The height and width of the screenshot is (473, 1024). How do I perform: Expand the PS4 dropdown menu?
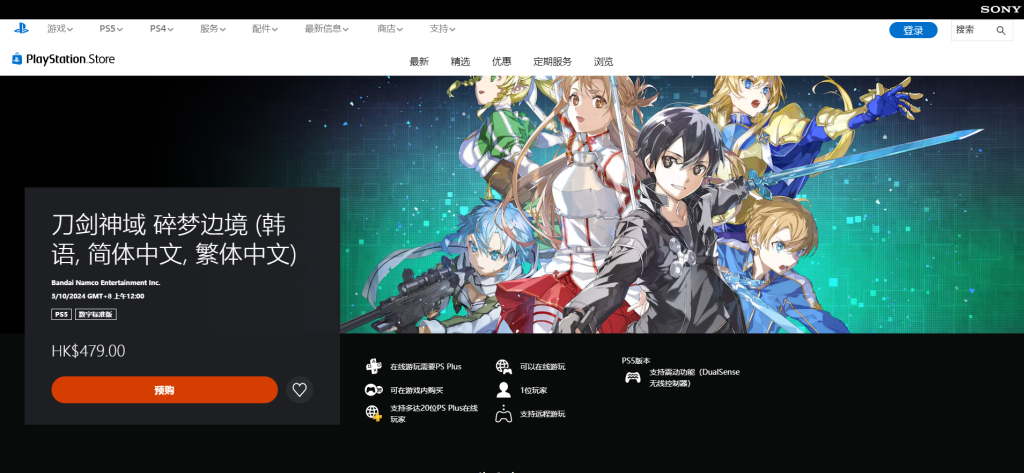[161, 29]
